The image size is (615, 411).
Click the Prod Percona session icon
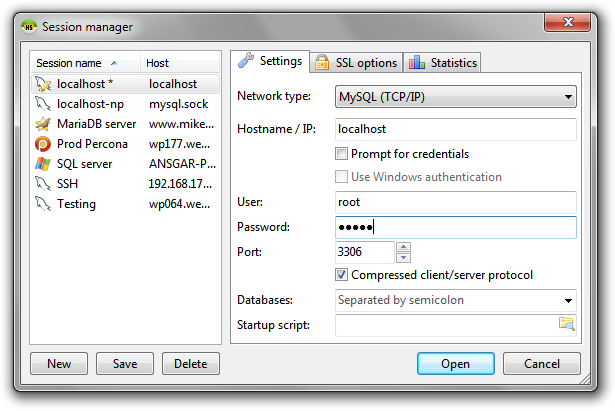[x=42, y=144]
